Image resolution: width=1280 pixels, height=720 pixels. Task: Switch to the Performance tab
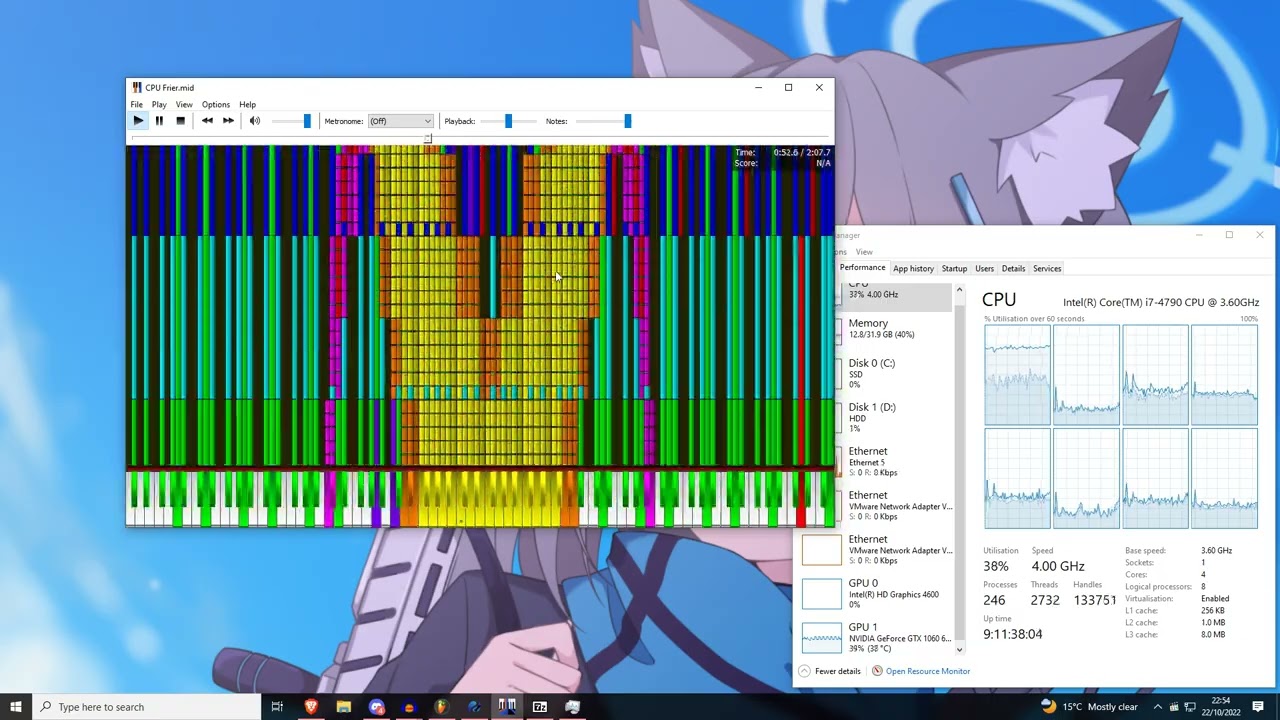pos(862,268)
